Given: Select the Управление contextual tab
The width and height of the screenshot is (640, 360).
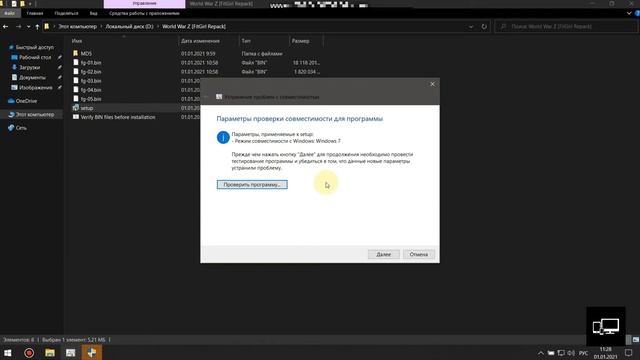Looking at the screenshot, I should tap(144, 4).
